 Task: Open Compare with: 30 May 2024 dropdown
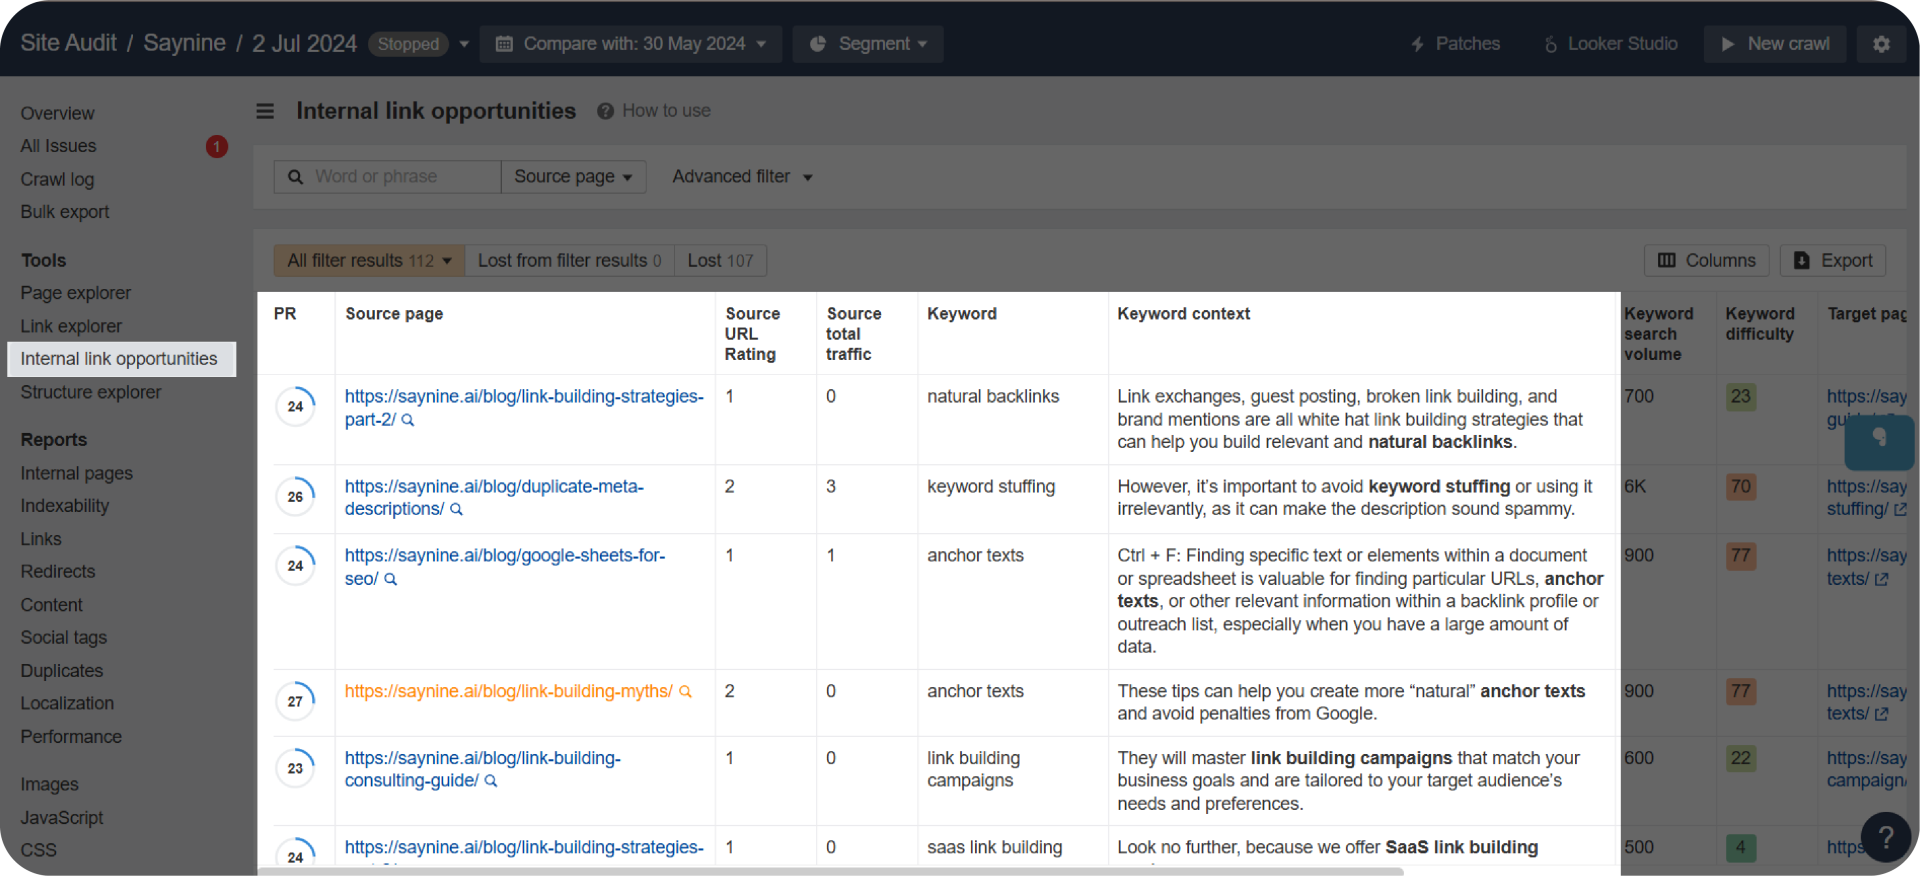click(631, 44)
